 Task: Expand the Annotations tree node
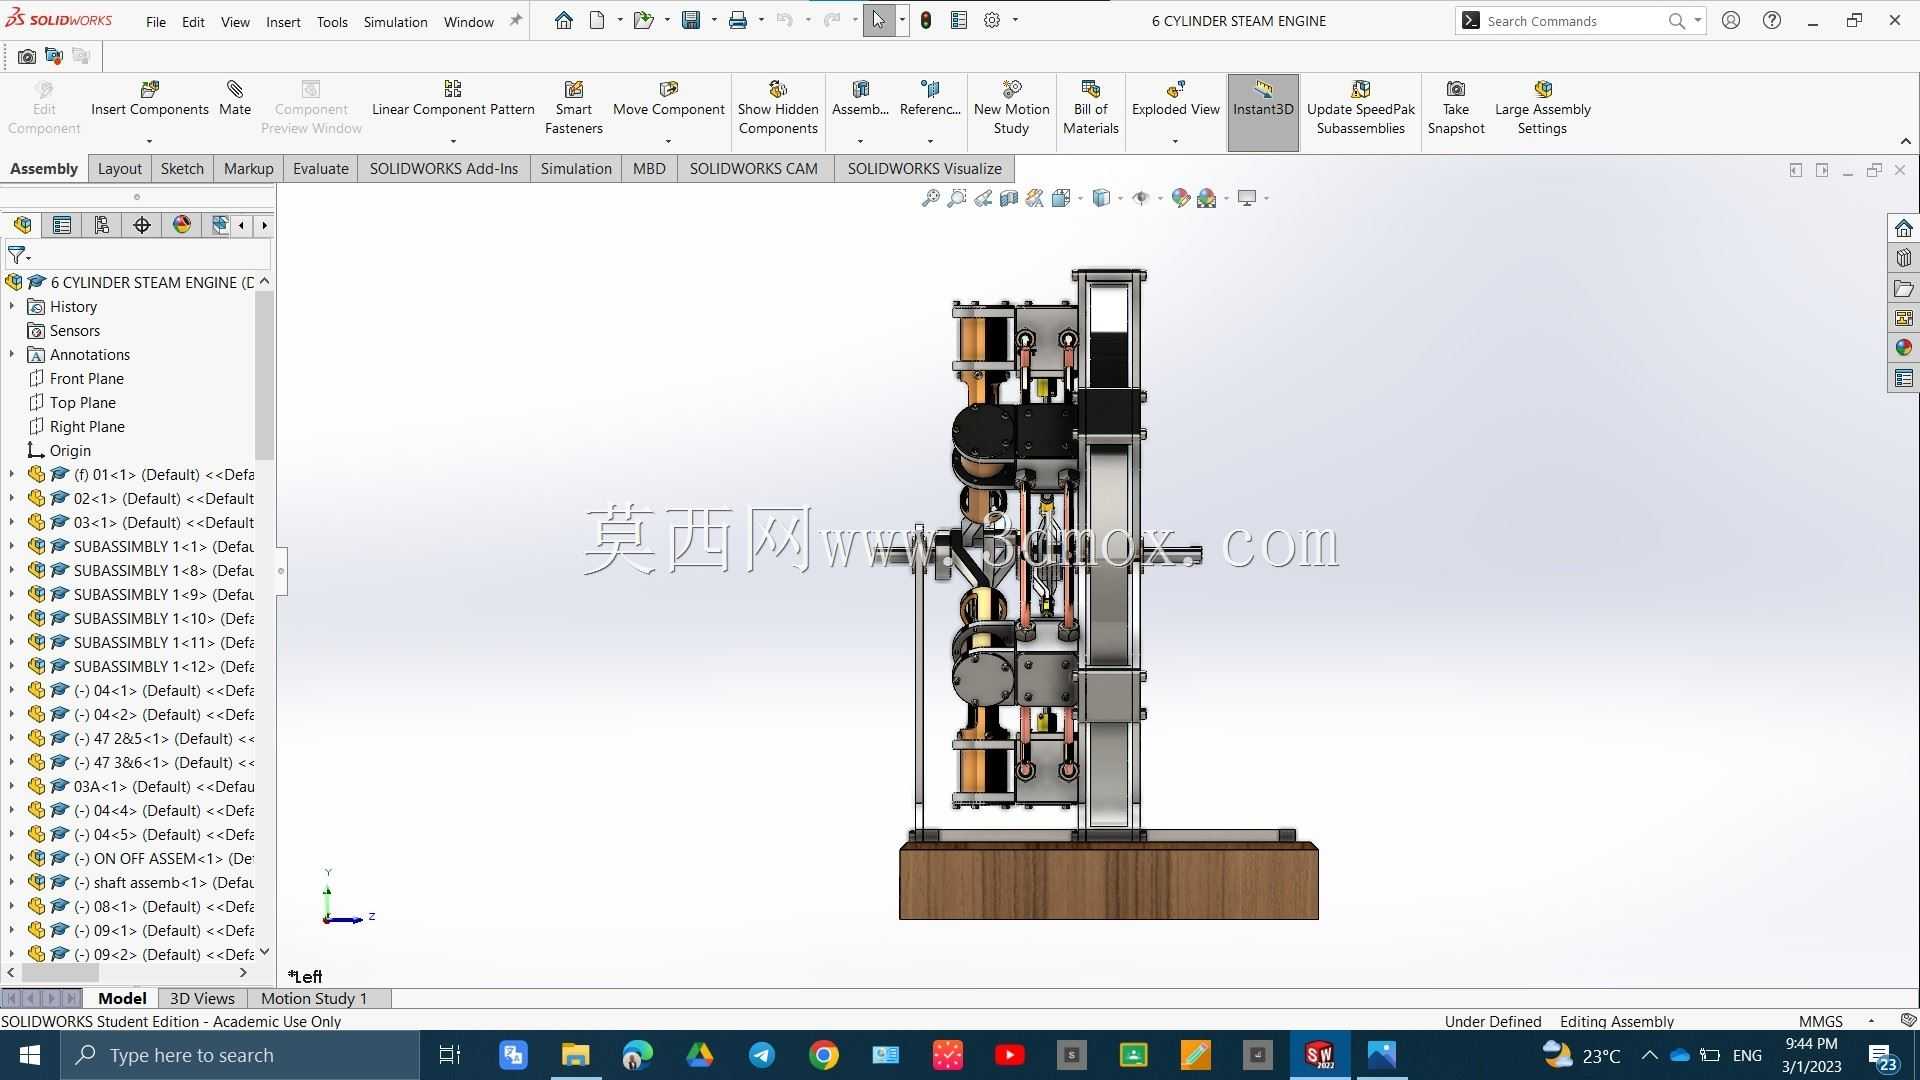[12, 355]
